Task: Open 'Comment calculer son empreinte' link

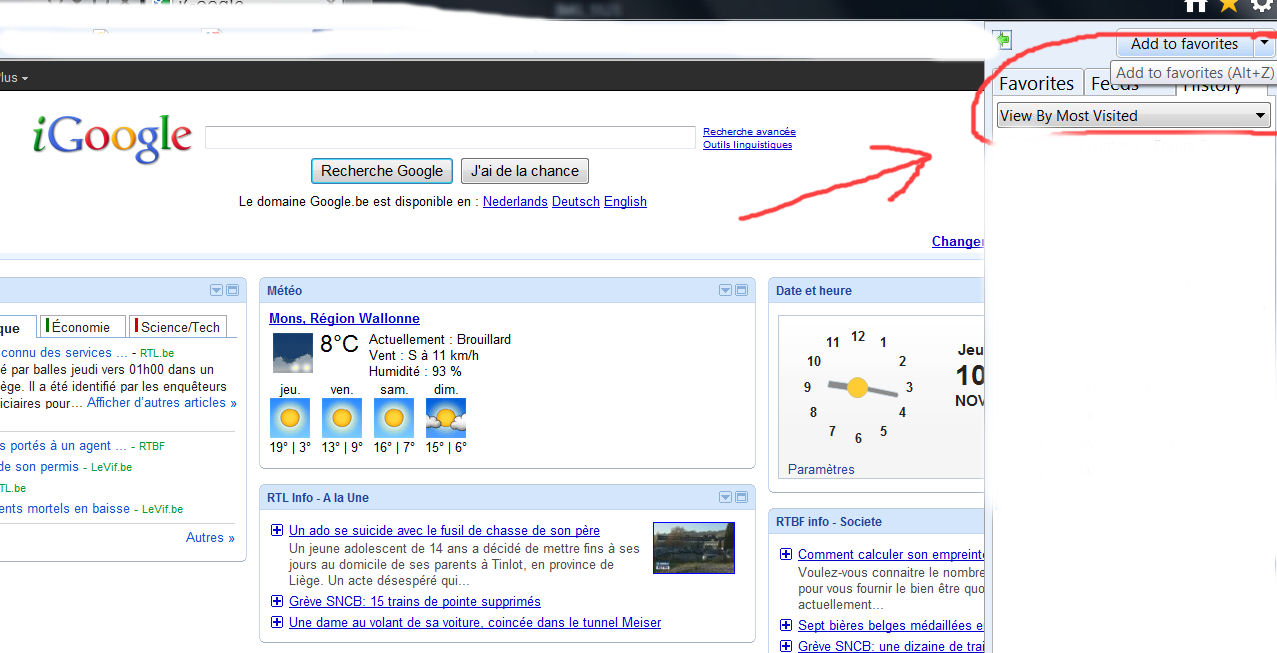Action: (891, 555)
